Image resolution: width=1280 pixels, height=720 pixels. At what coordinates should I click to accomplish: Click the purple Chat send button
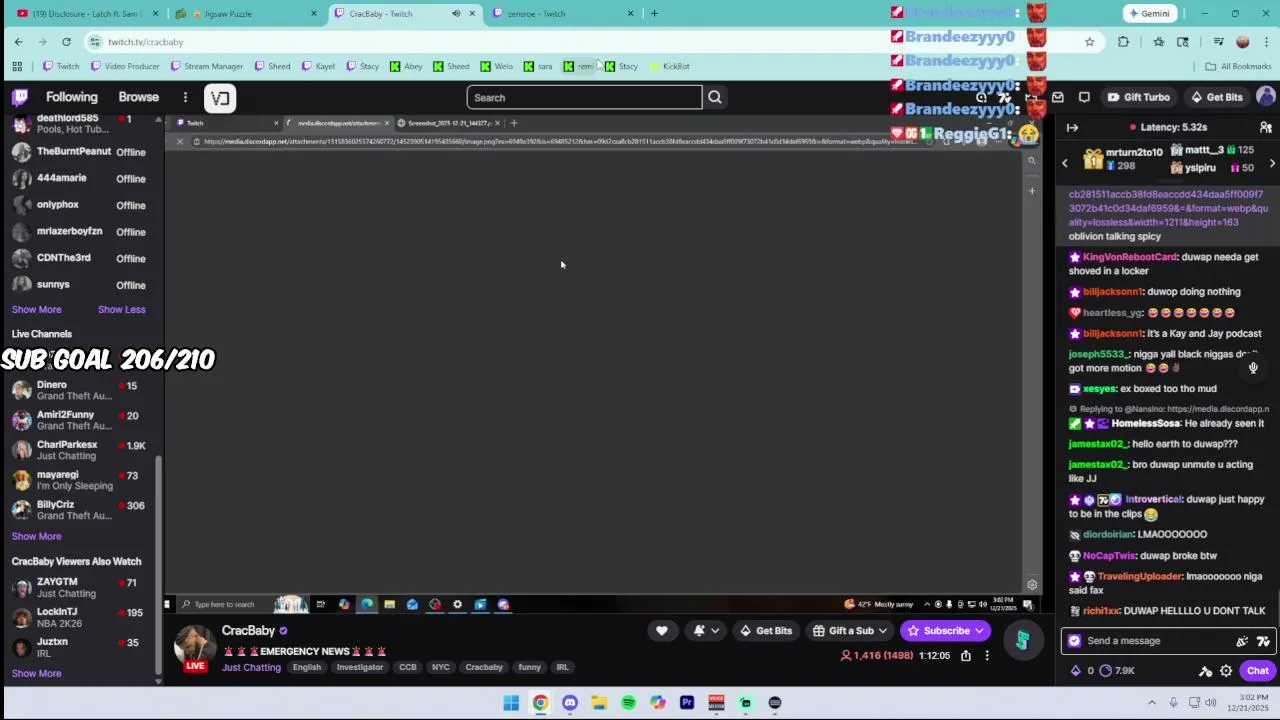click(x=1258, y=671)
